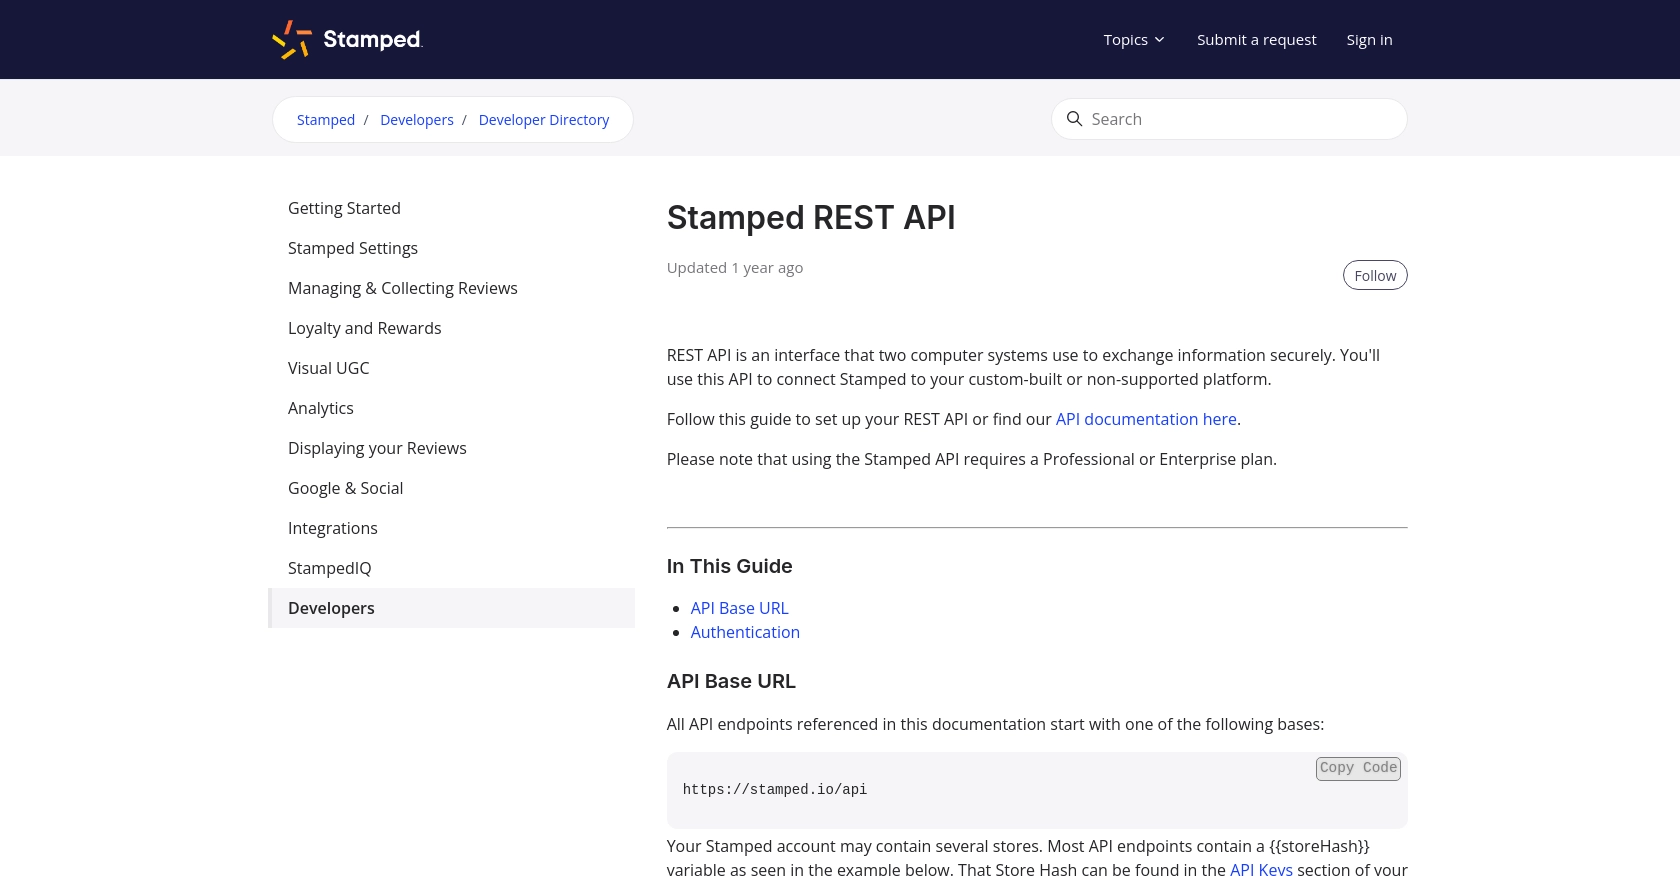Select Developers sidebar item
Viewport: 1680px width, 876px height.
coord(452,608)
